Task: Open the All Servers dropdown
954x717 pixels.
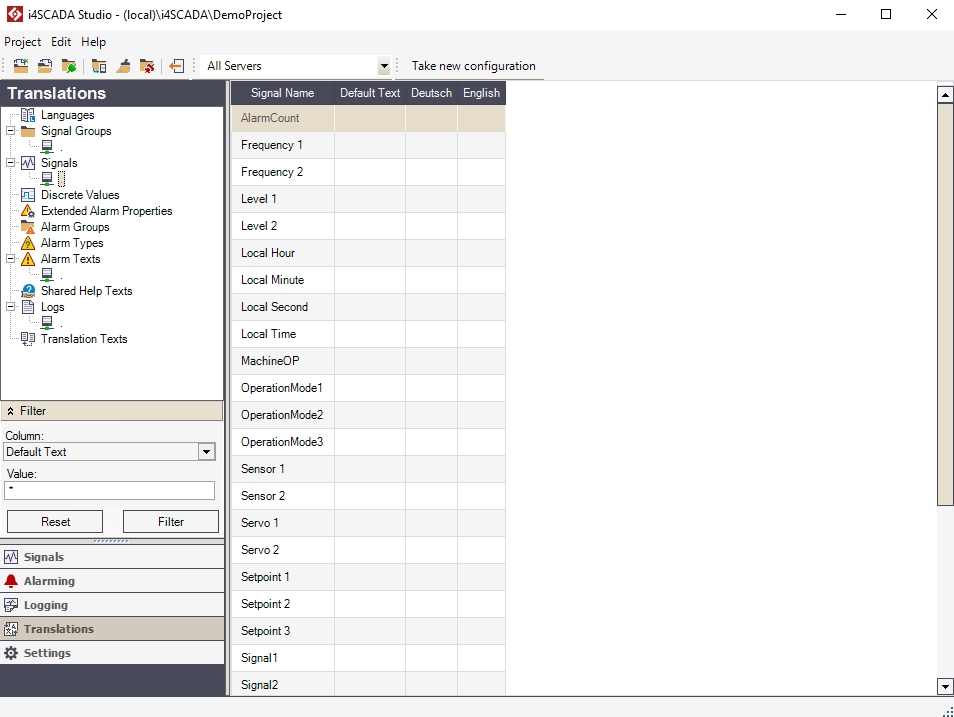Action: pos(384,66)
